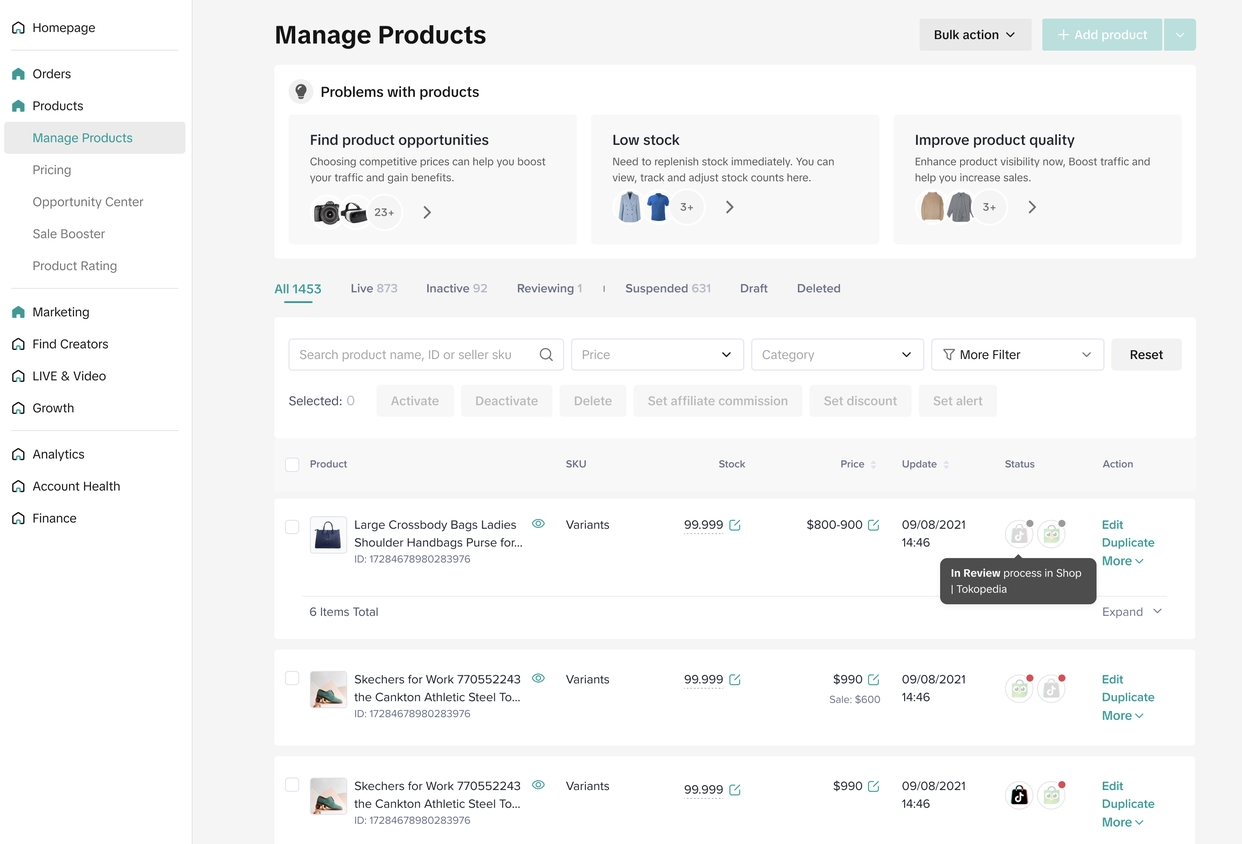Expand the 6 items variant list

[1132, 612]
